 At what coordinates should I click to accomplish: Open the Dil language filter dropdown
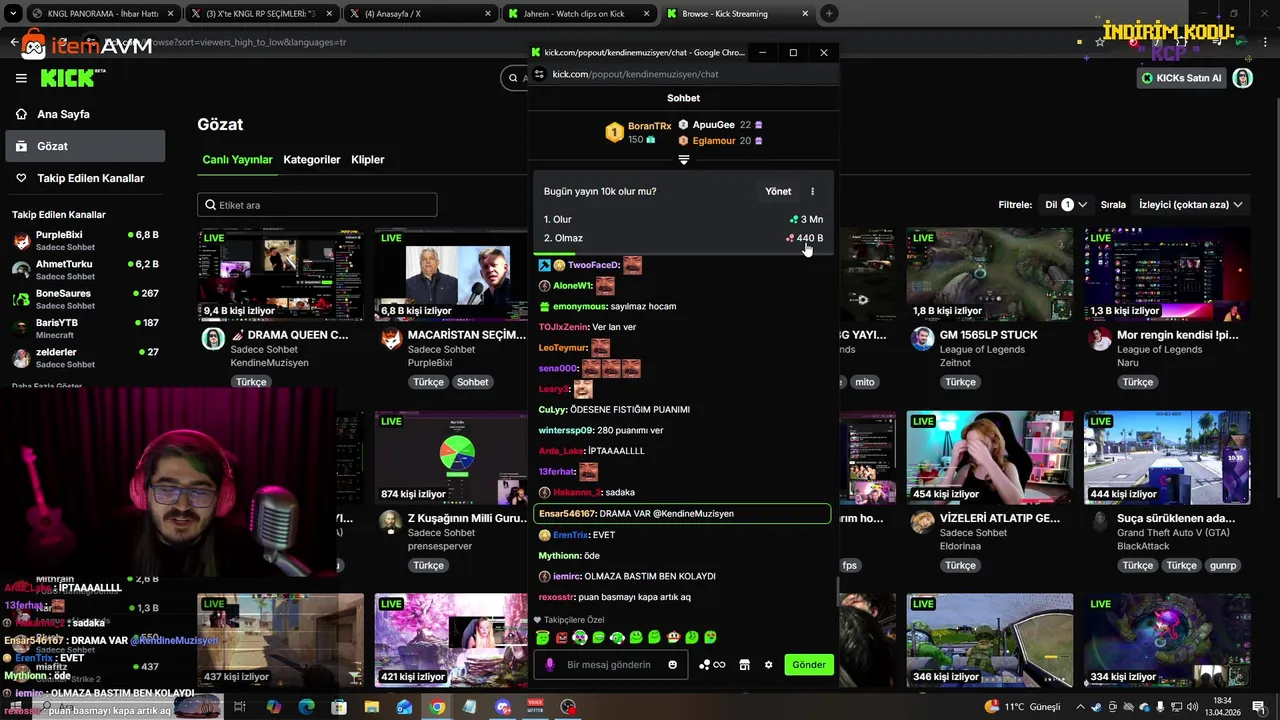1065,205
